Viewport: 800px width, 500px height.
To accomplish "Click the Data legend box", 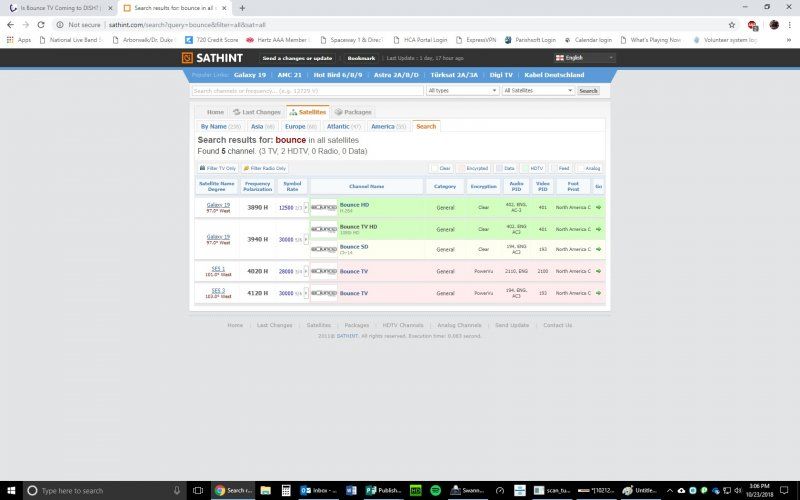I will click(x=505, y=168).
